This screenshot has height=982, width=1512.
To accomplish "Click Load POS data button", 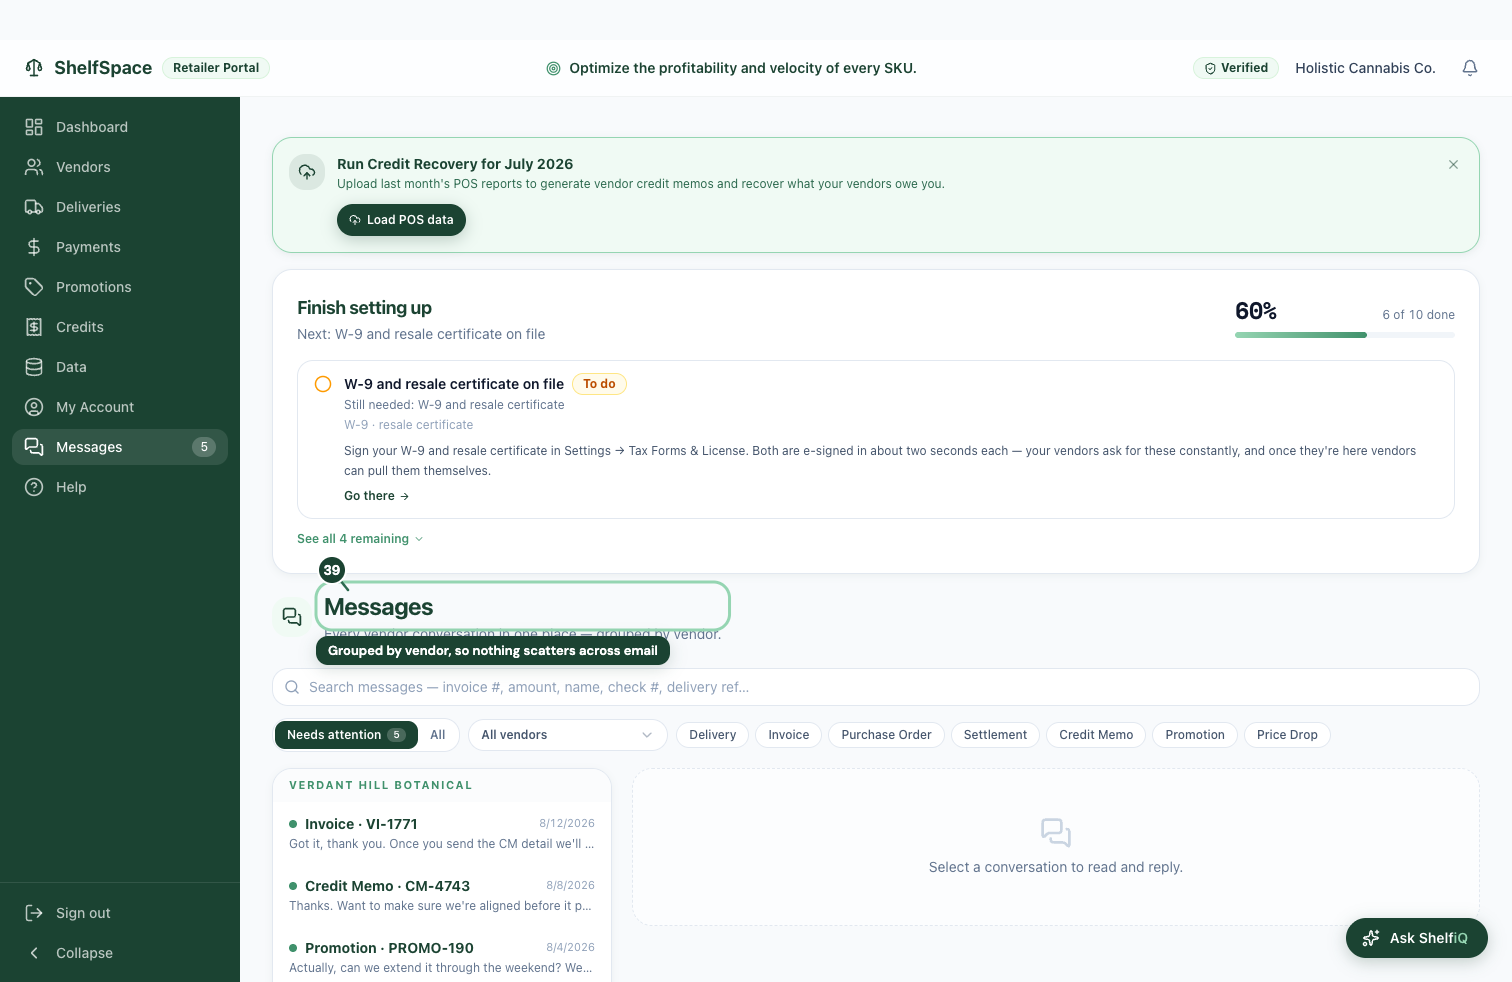I will [x=401, y=220].
